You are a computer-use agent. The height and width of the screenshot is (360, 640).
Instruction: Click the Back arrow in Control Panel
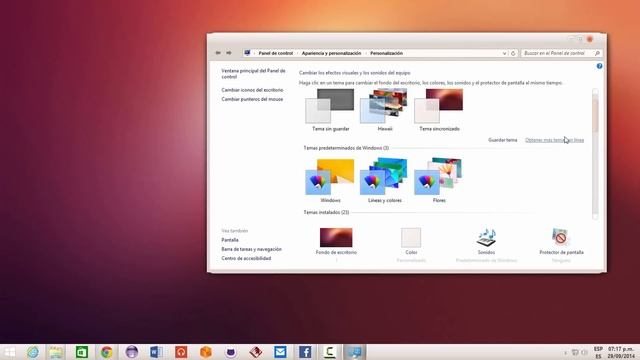pyautogui.click(x=218, y=53)
